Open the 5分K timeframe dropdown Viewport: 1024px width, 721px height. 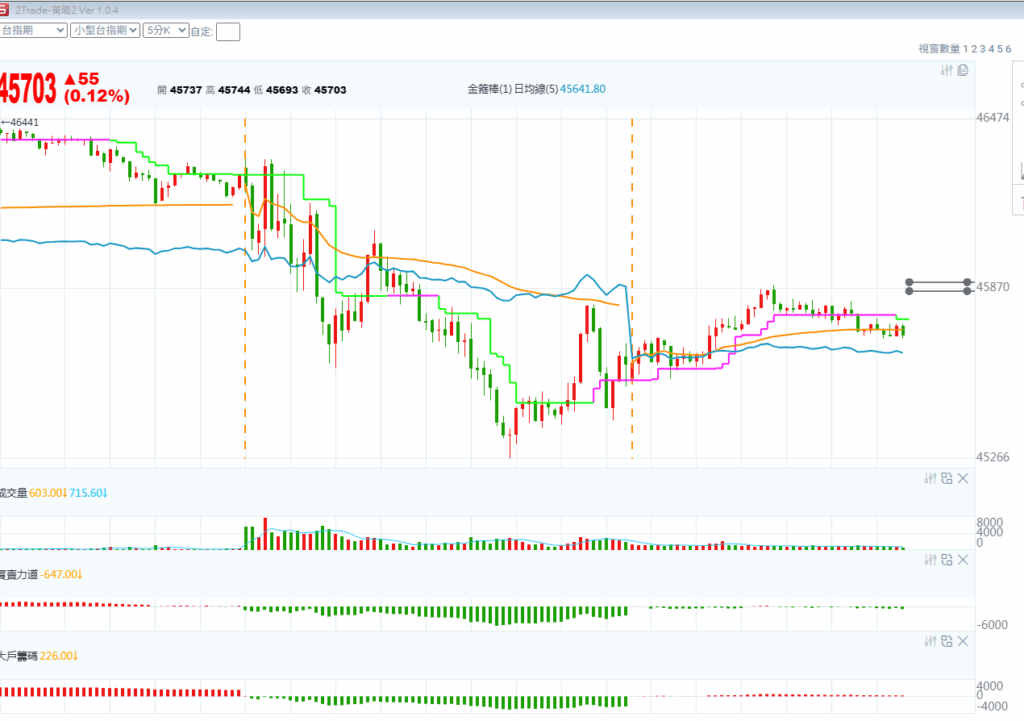coord(166,30)
